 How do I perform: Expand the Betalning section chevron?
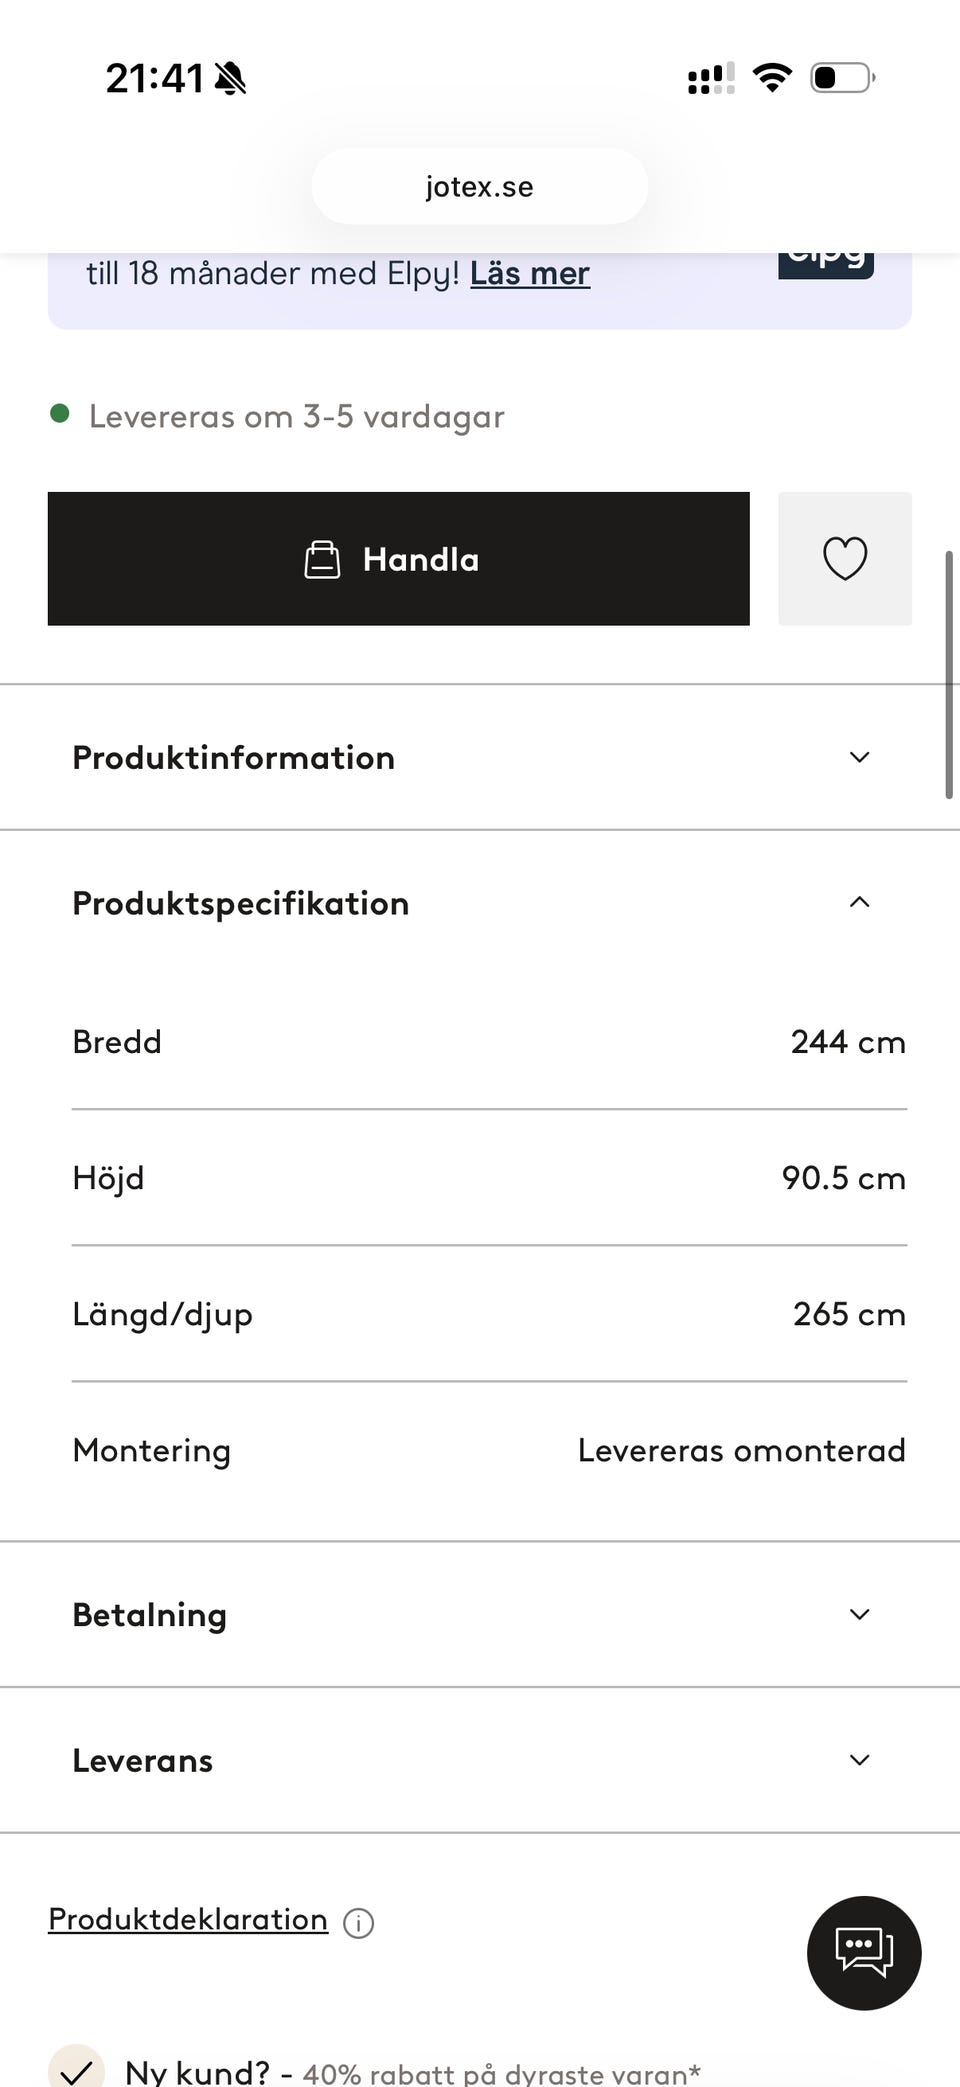coord(859,1614)
